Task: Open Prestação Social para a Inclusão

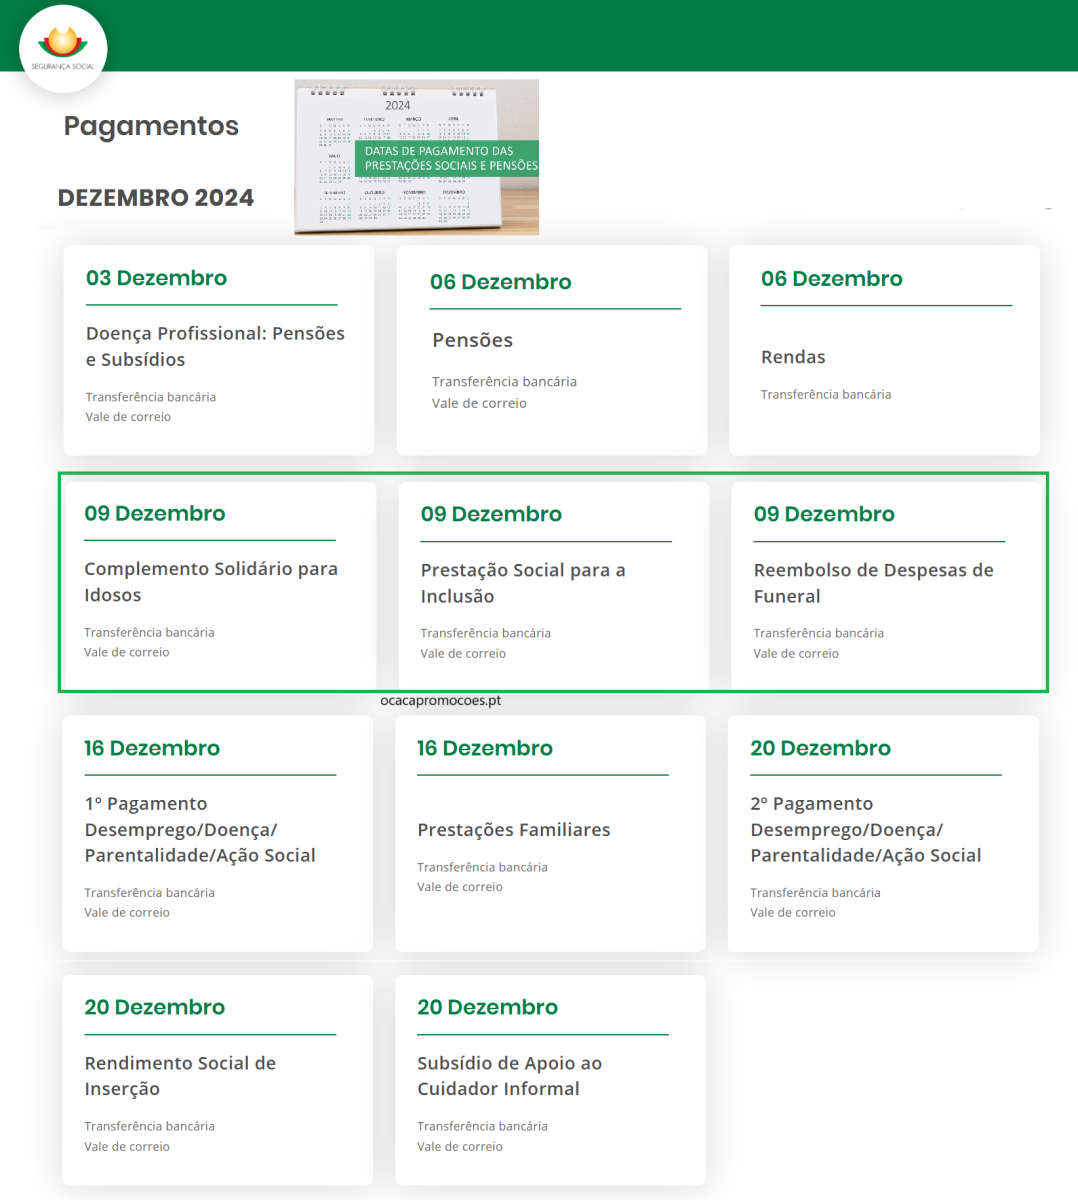Action: point(523,583)
